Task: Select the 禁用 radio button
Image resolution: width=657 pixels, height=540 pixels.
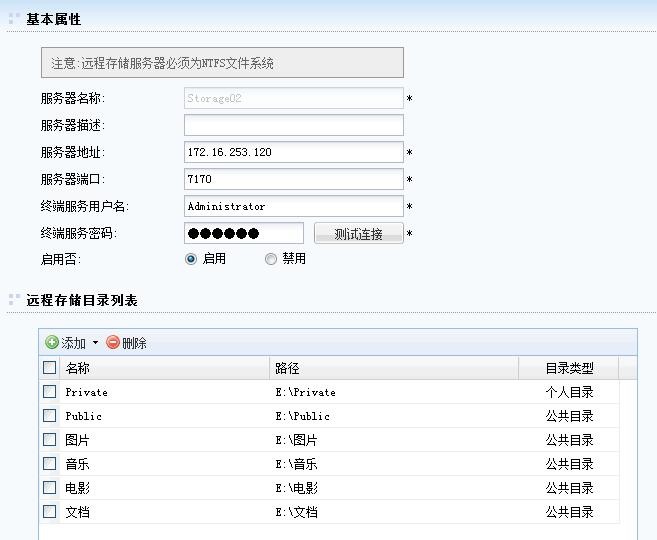Action: (271, 259)
